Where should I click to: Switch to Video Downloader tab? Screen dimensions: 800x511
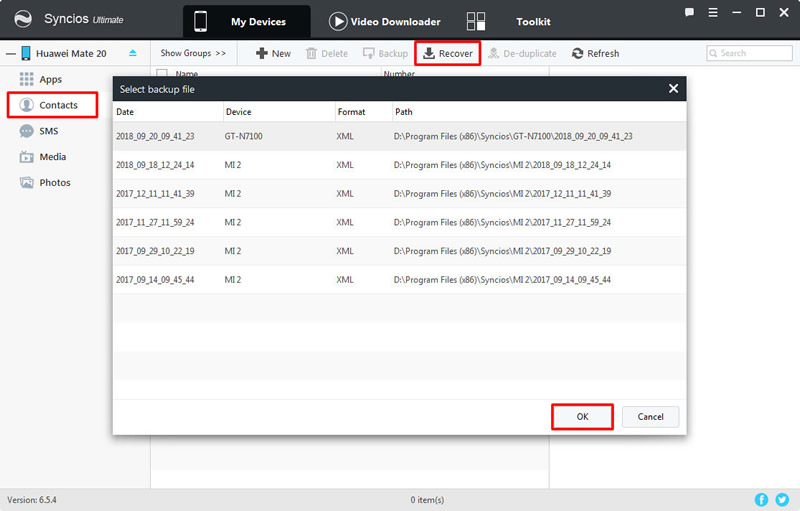[x=385, y=21]
